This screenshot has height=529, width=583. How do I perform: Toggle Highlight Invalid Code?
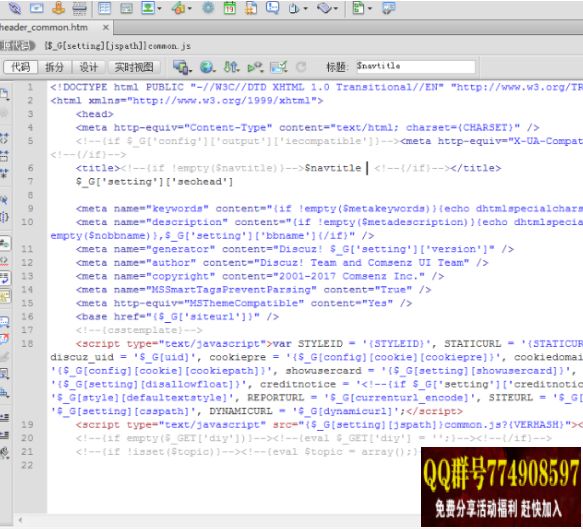pyautogui.click(x=5, y=261)
